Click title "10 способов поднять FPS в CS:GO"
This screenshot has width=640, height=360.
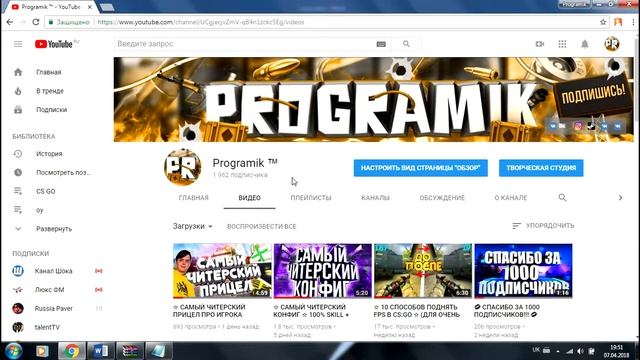point(417,311)
